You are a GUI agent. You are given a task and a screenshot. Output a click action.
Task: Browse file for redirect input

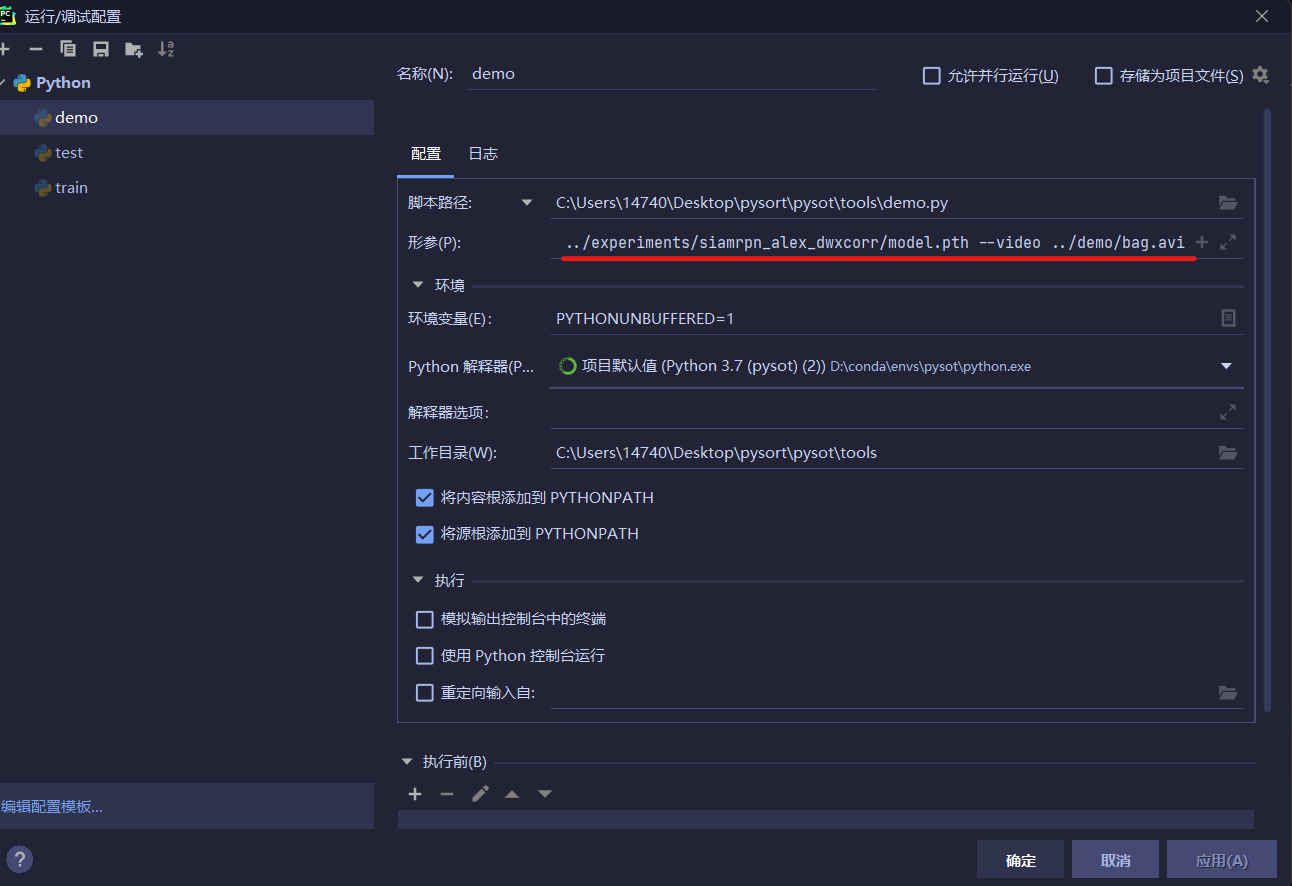[1228, 692]
